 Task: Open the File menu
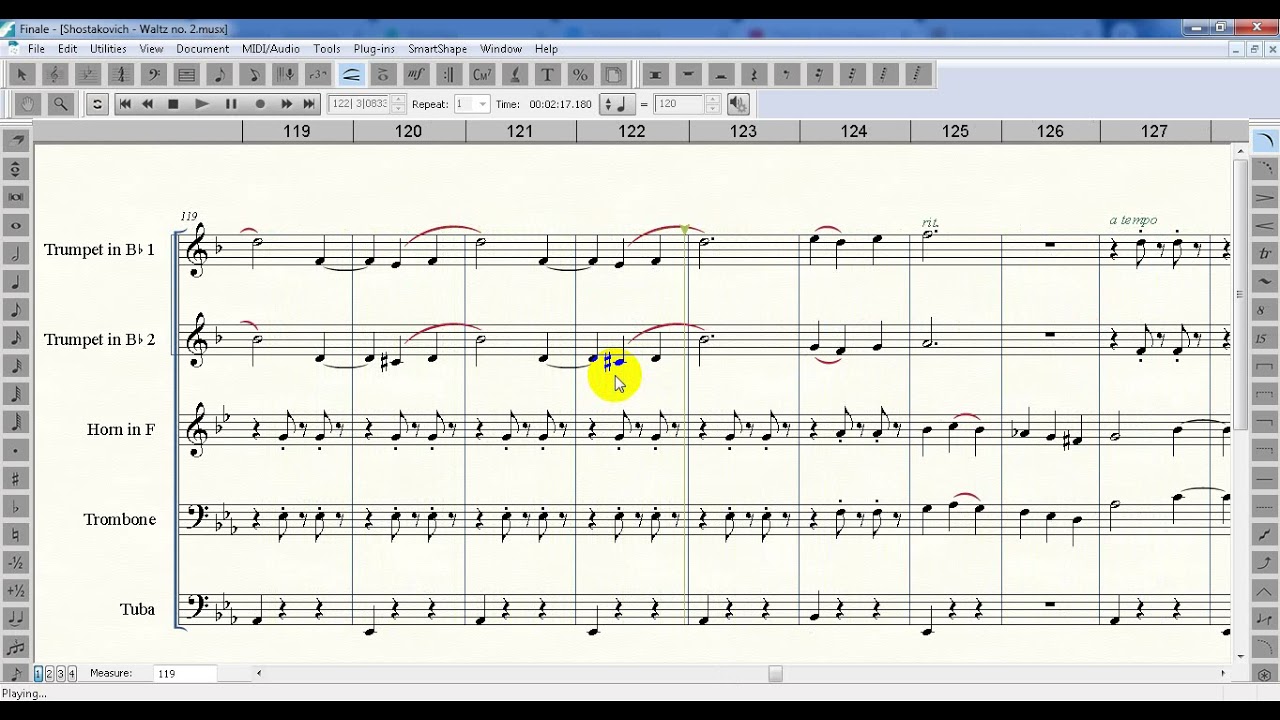click(36, 48)
